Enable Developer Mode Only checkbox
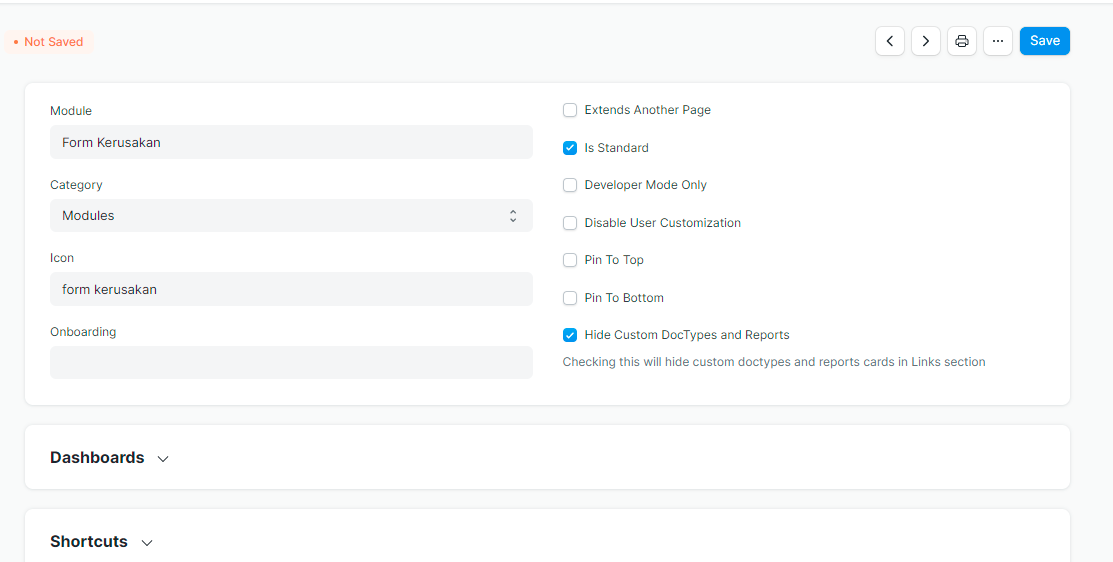This screenshot has height=562, width=1113. pyautogui.click(x=569, y=185)
